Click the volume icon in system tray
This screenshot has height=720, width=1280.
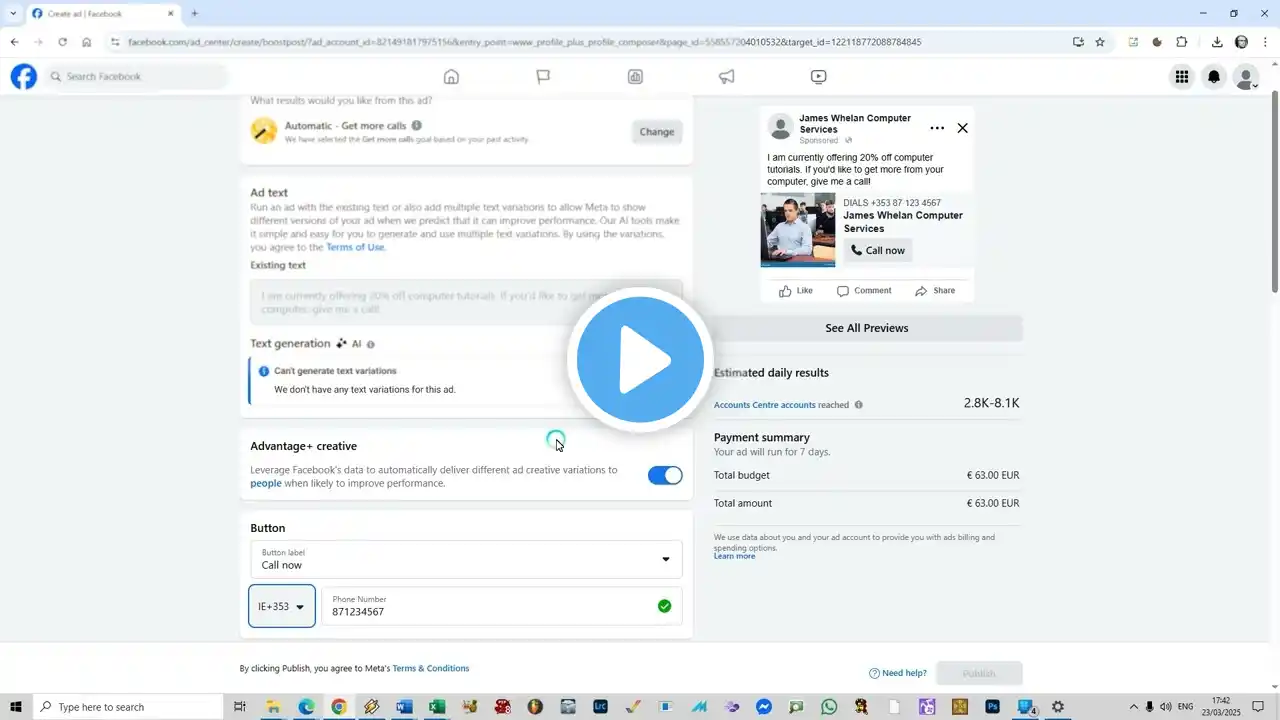click(x=1166, y=707)
